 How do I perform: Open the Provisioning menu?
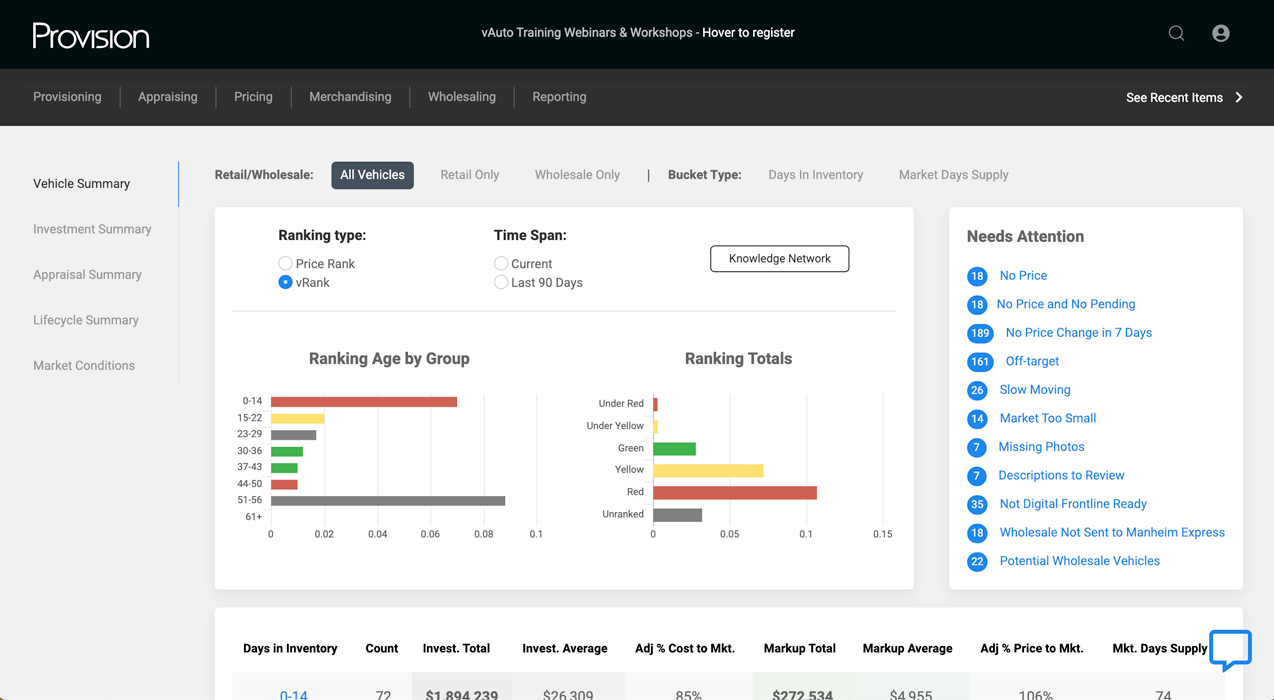[67, 97]
